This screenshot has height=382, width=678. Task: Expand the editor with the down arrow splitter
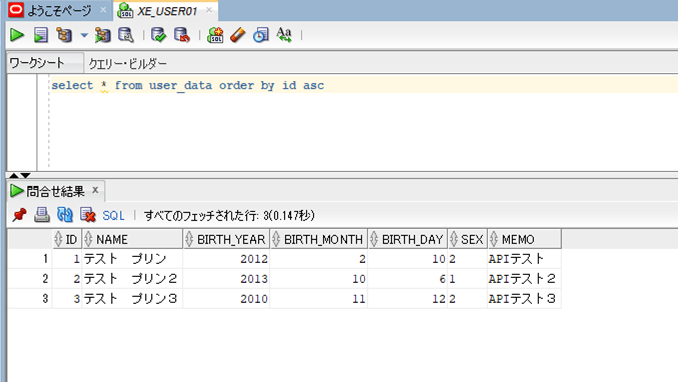click(26, 175)
